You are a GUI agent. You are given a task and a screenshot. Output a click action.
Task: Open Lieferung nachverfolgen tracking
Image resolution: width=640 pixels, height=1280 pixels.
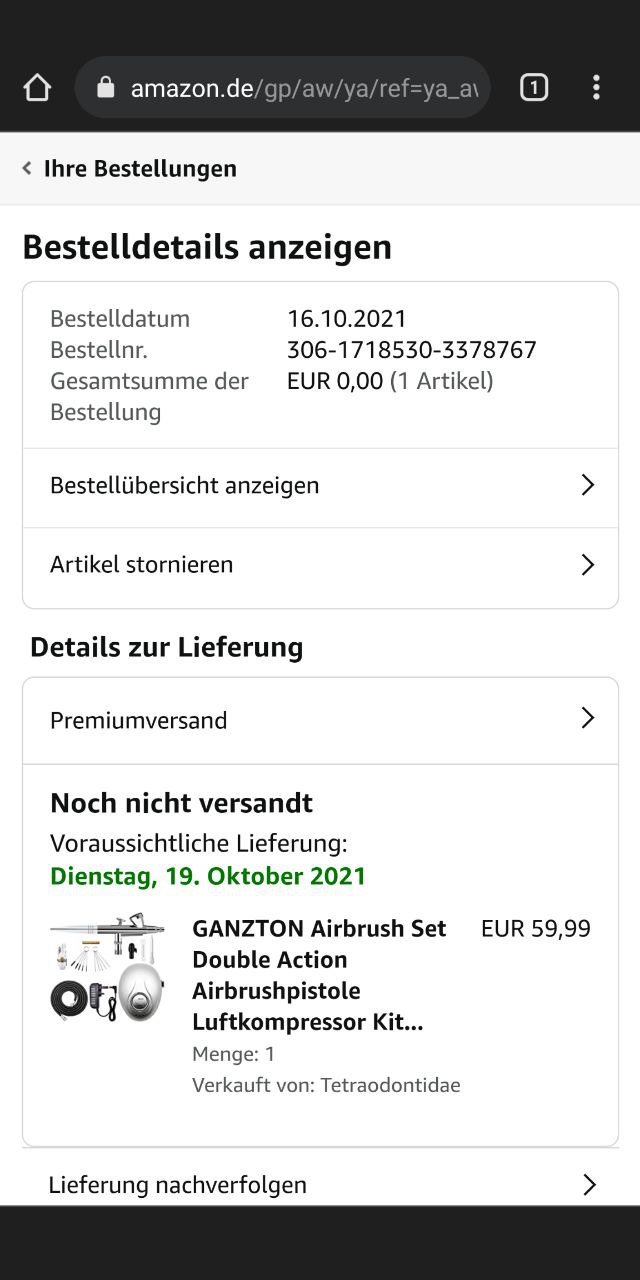178,1185
